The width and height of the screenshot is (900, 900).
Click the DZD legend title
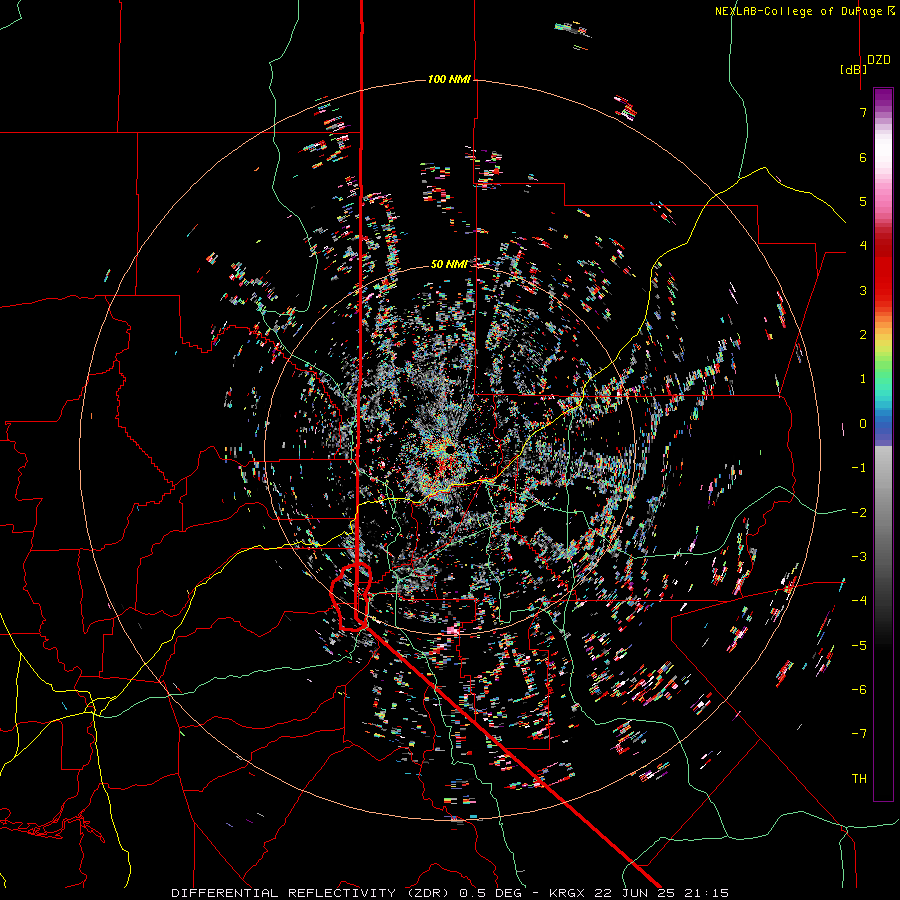click(879, 60)
